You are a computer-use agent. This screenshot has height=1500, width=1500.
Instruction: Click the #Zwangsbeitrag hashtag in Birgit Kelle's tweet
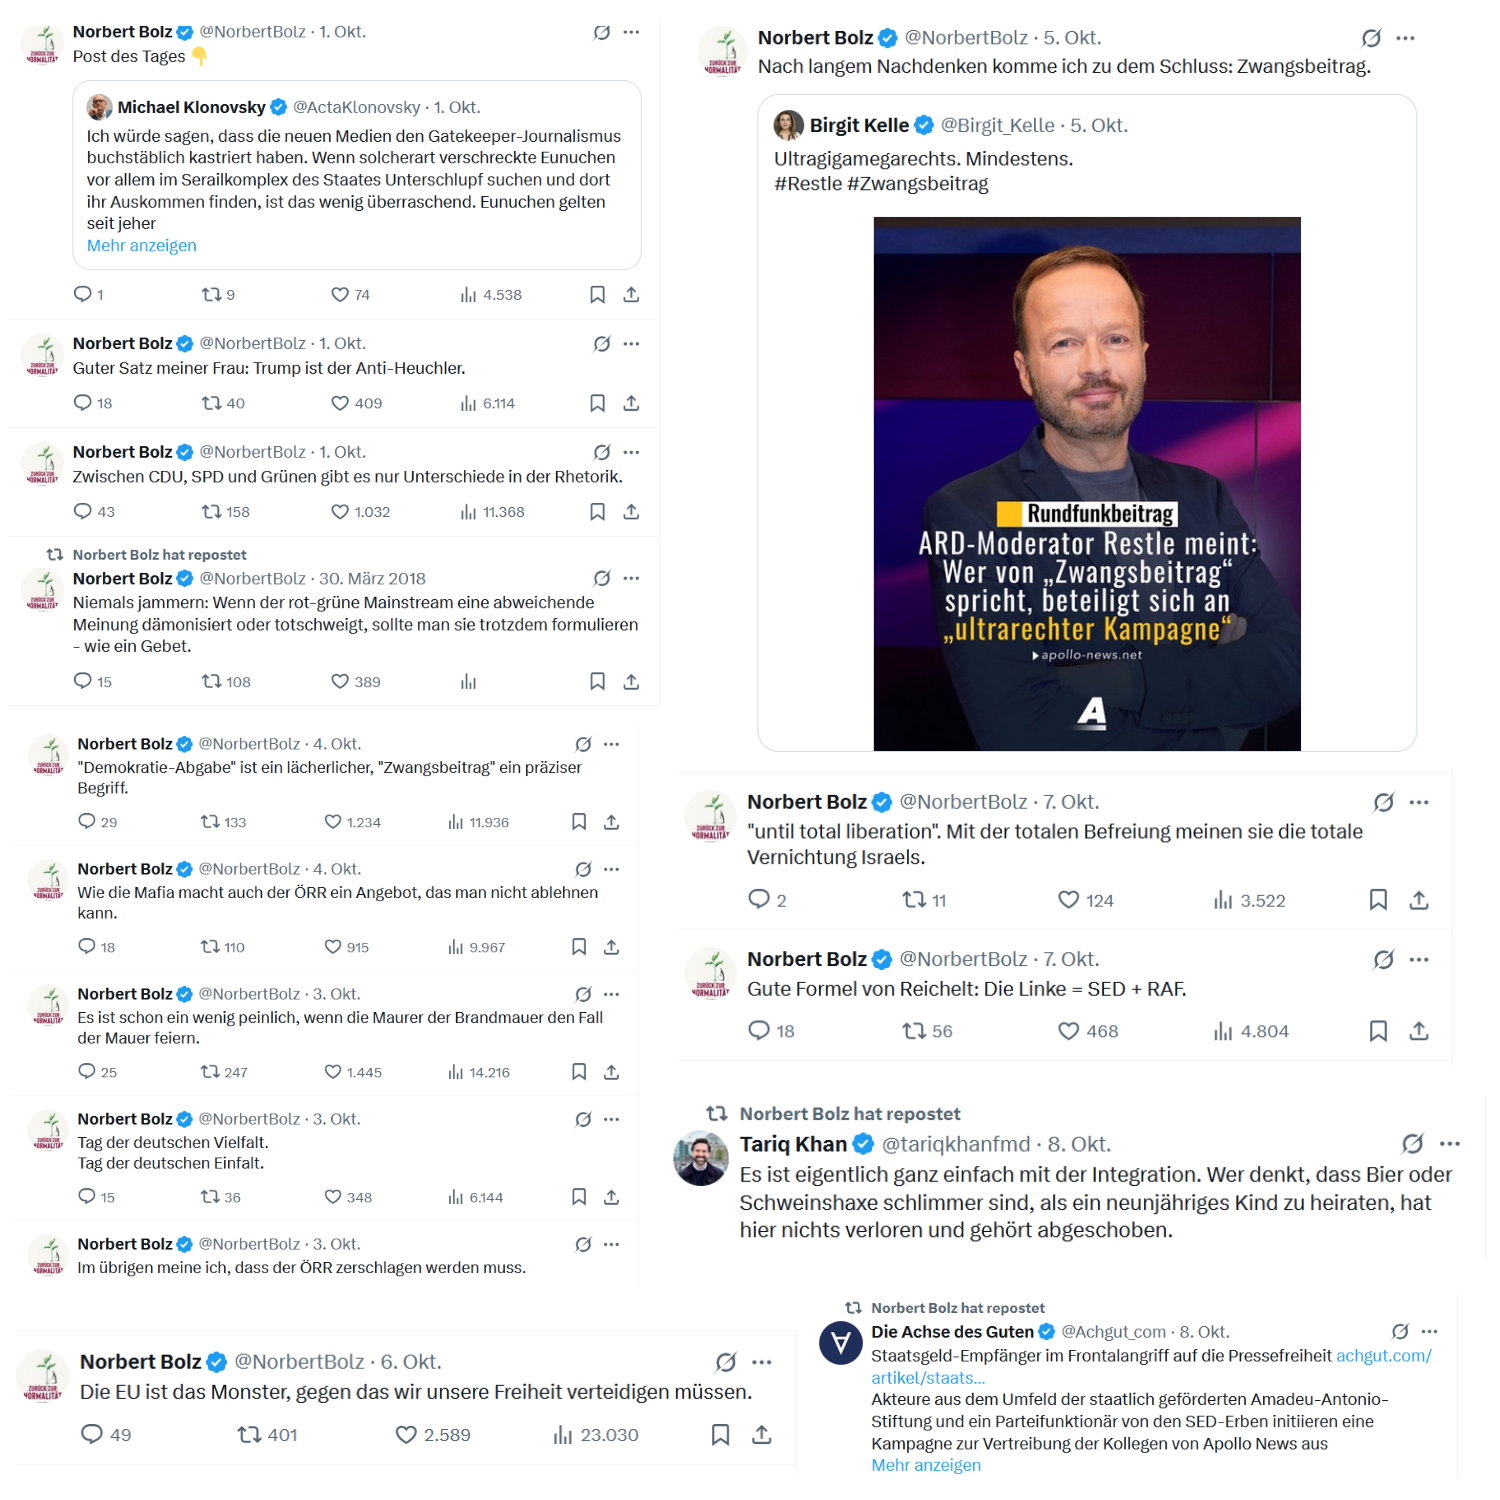click(x=917, y=184)
